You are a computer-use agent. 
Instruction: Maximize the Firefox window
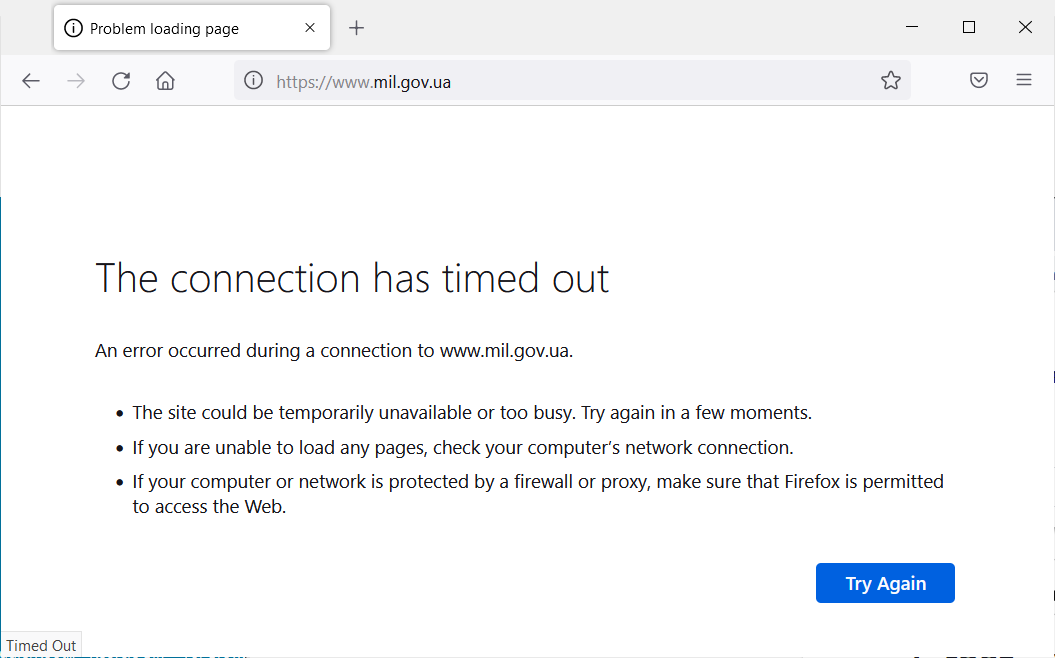968,28
